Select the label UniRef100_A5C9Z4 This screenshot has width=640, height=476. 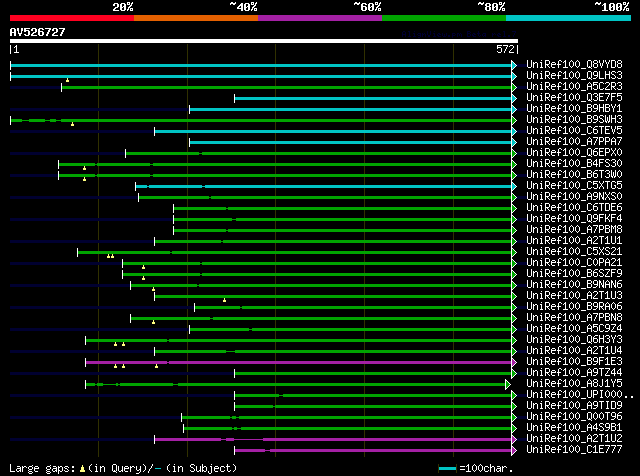click(574, 329)
